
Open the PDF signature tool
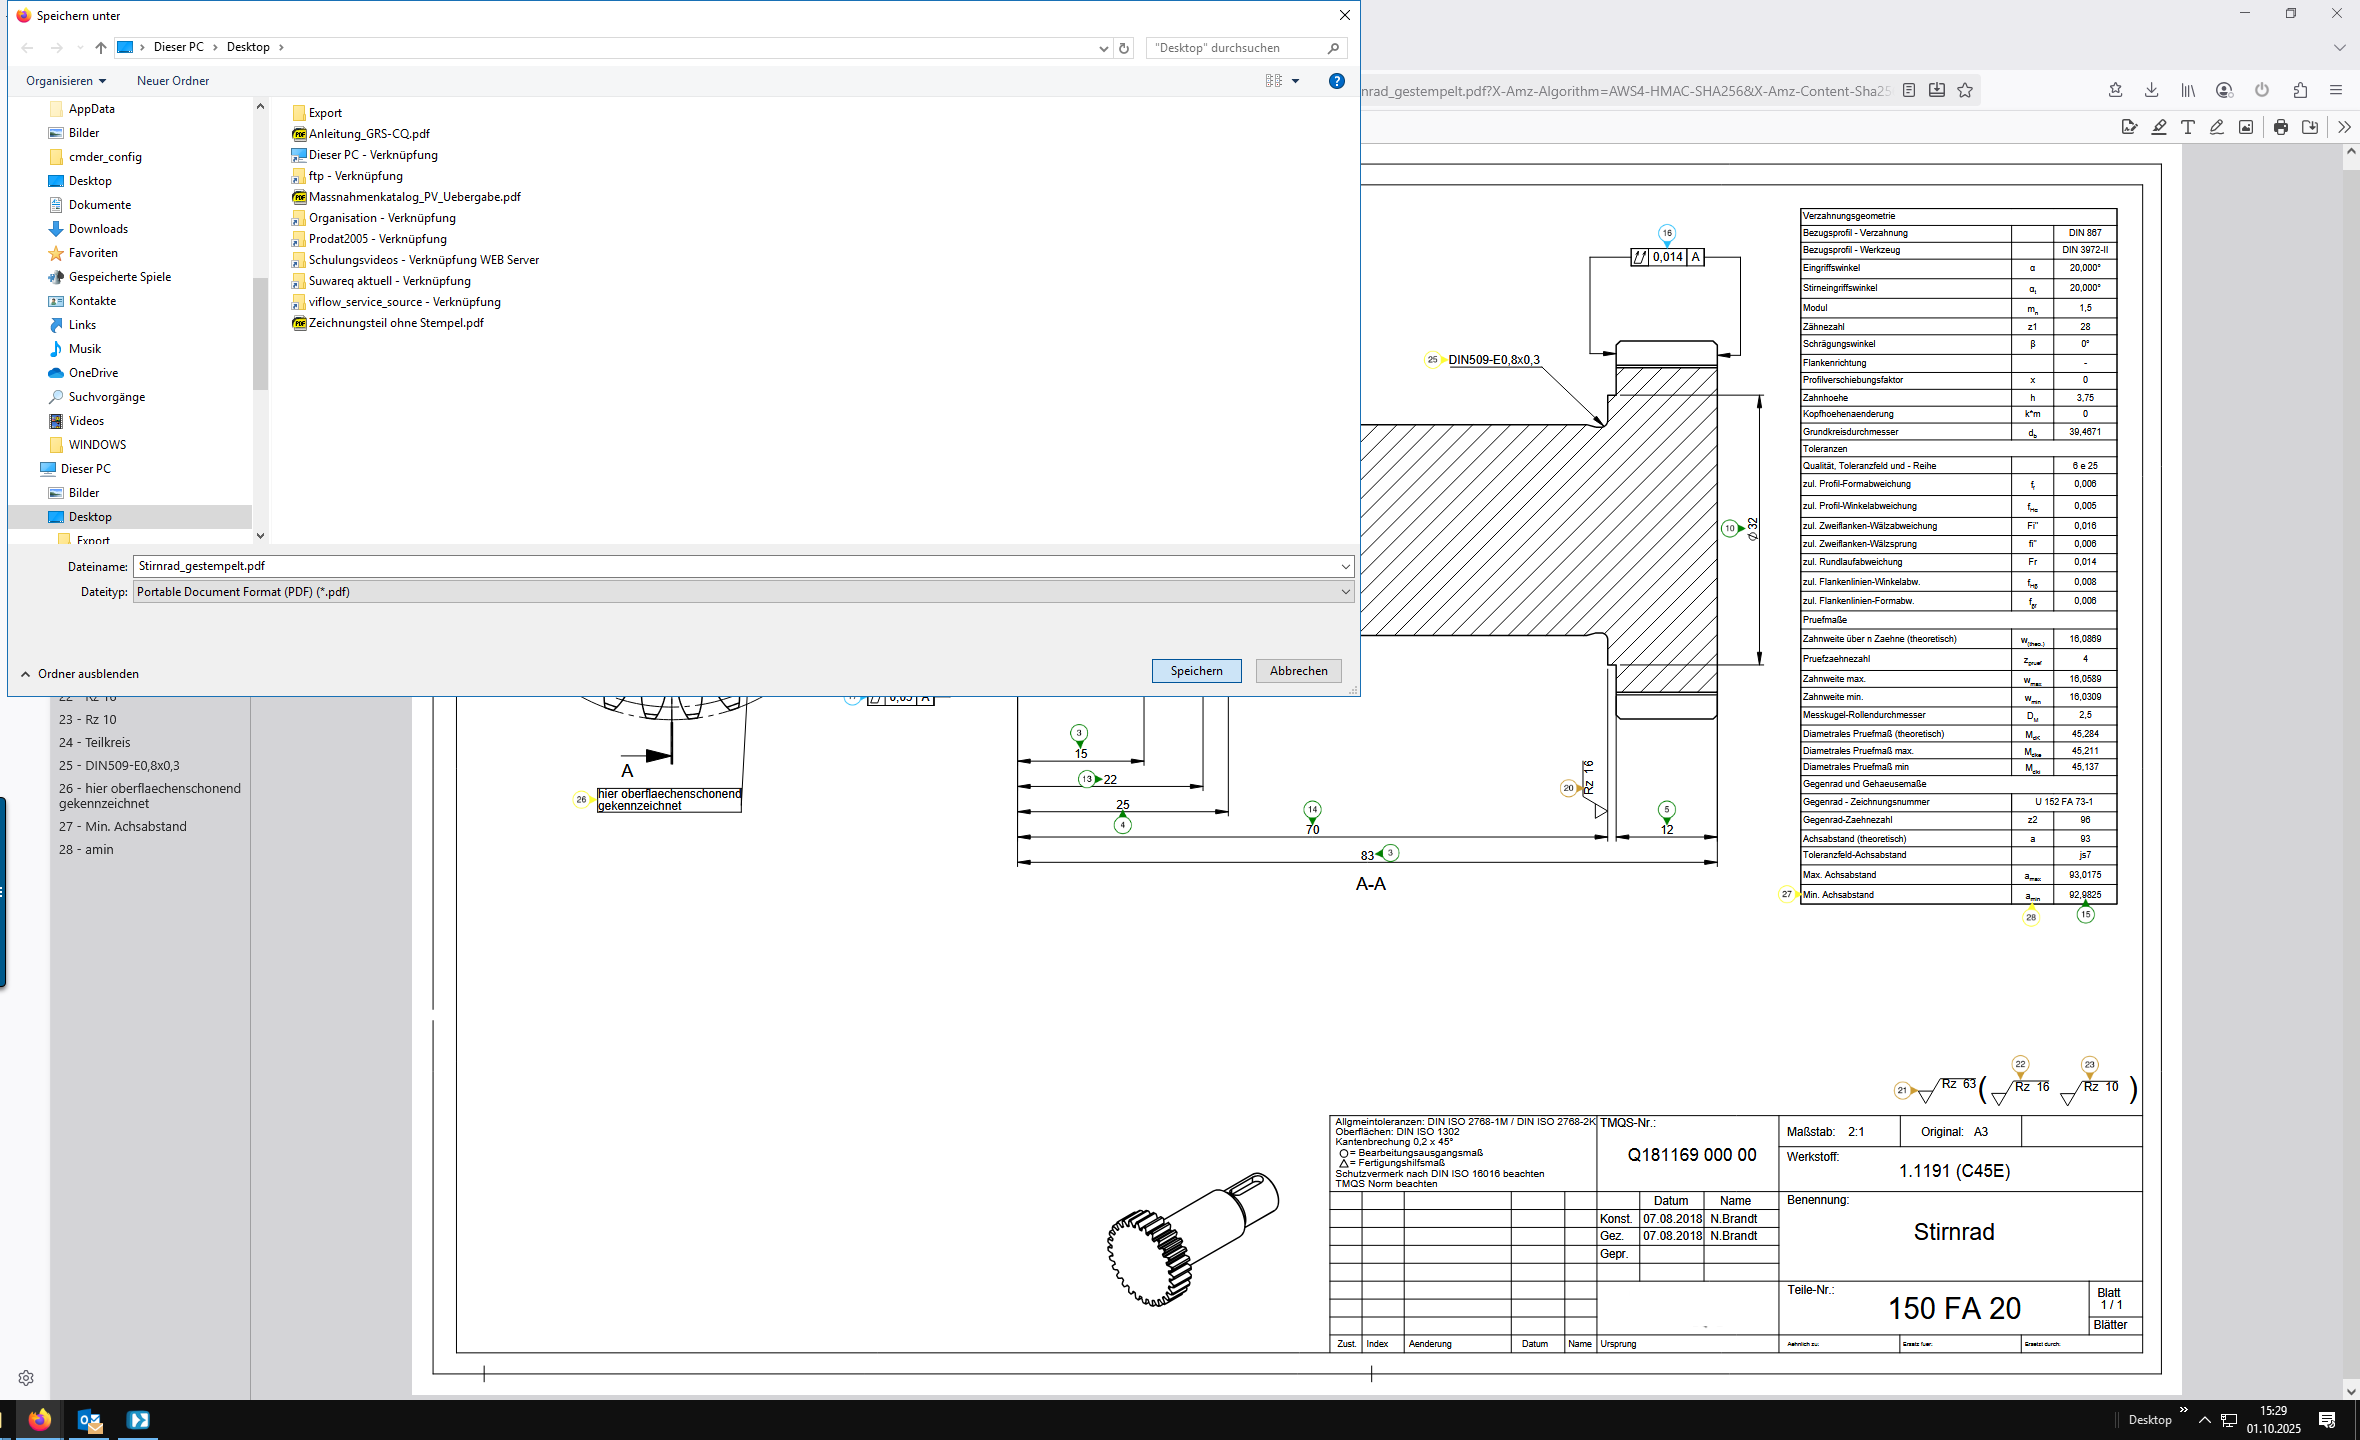[2129, 127]
